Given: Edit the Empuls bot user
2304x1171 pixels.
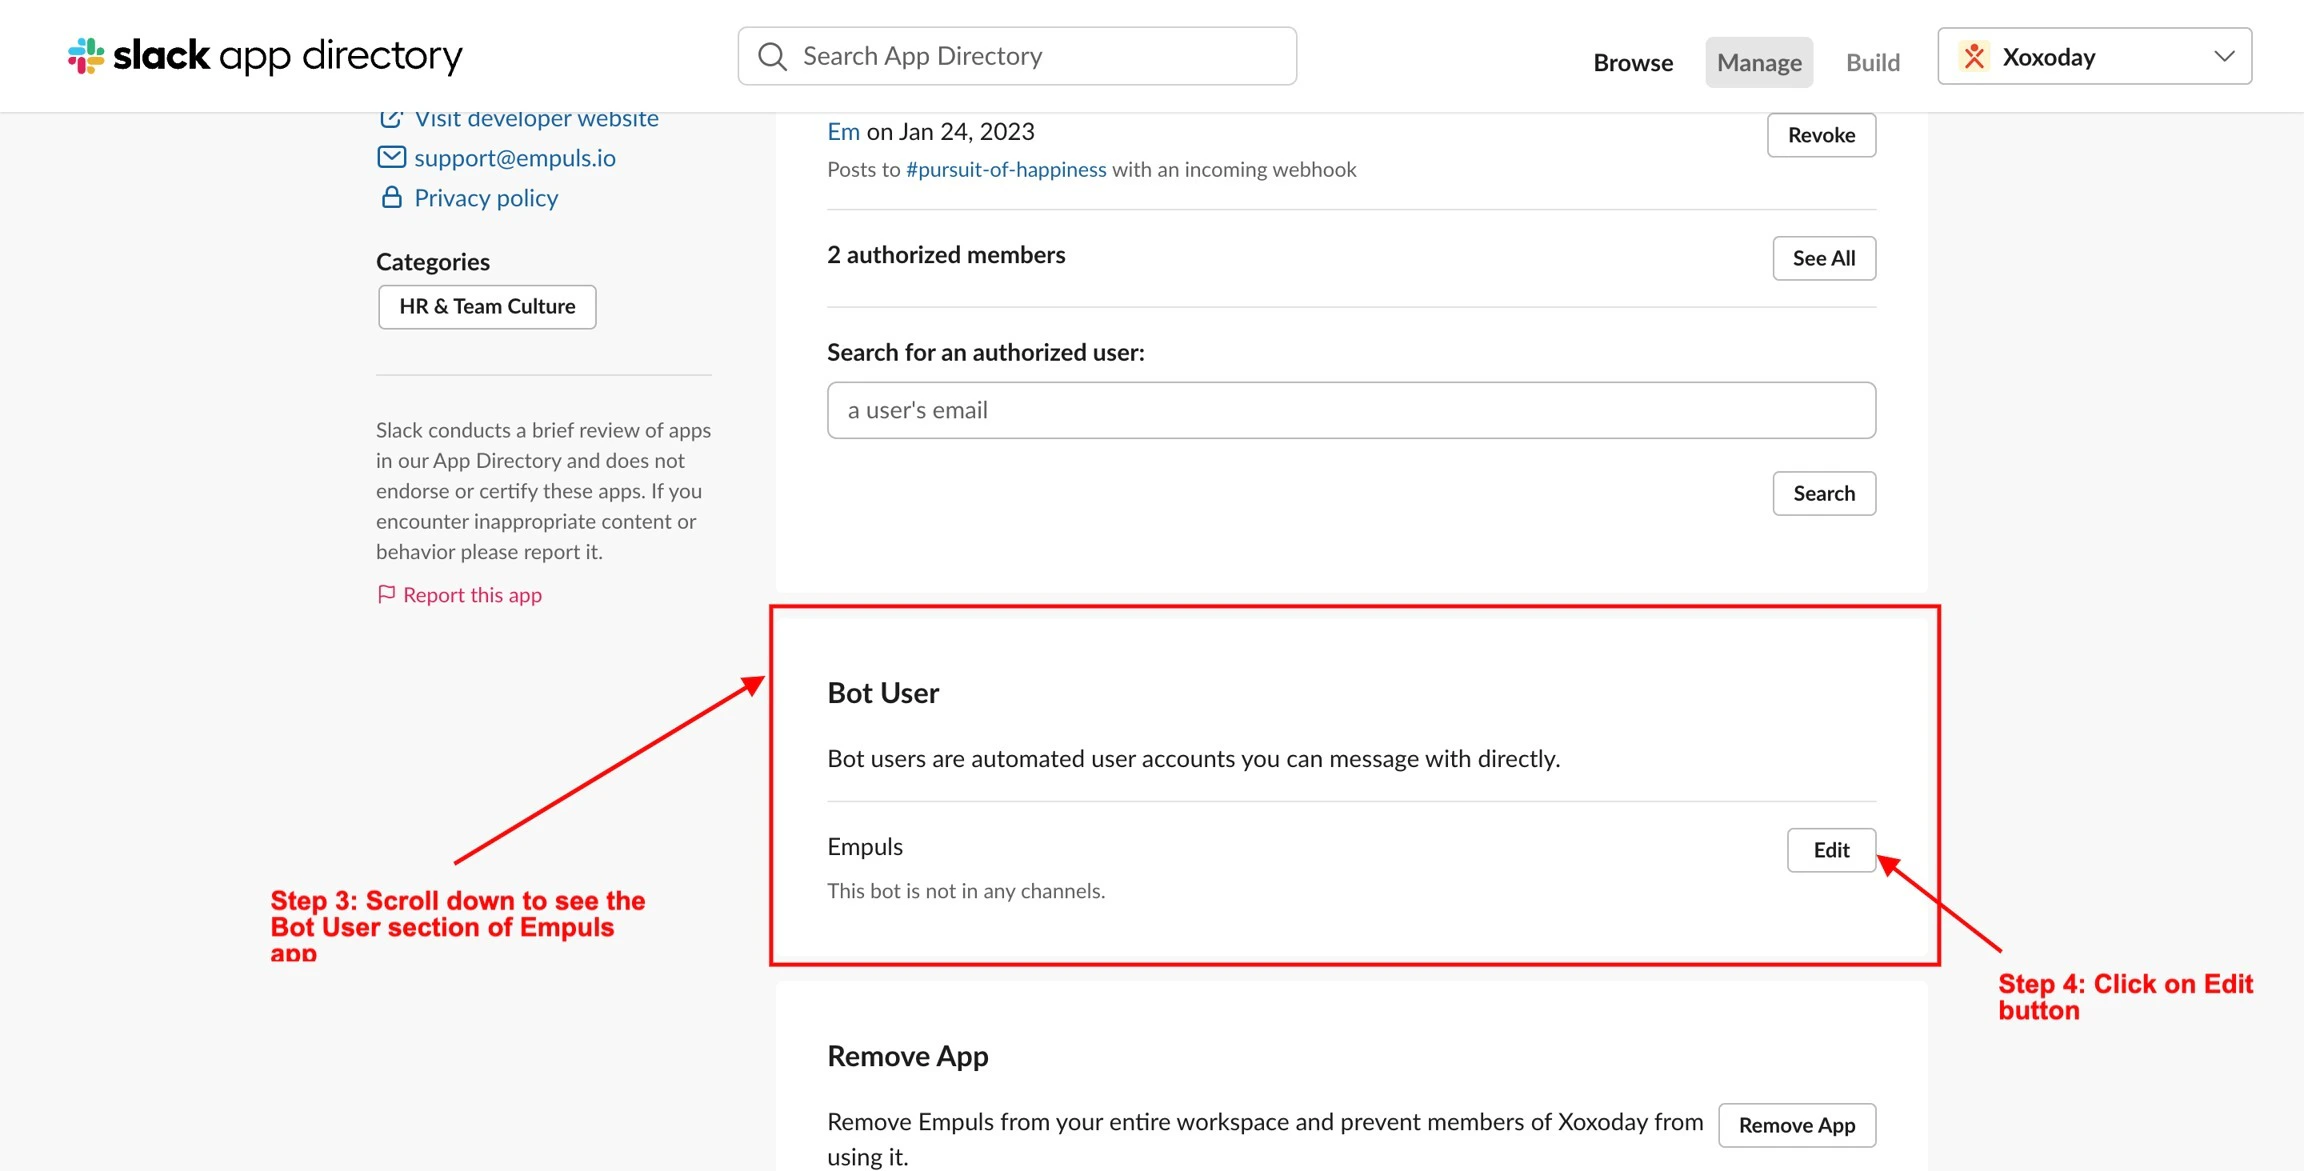Looking at the screenshot, I should tap(1831, 850).
